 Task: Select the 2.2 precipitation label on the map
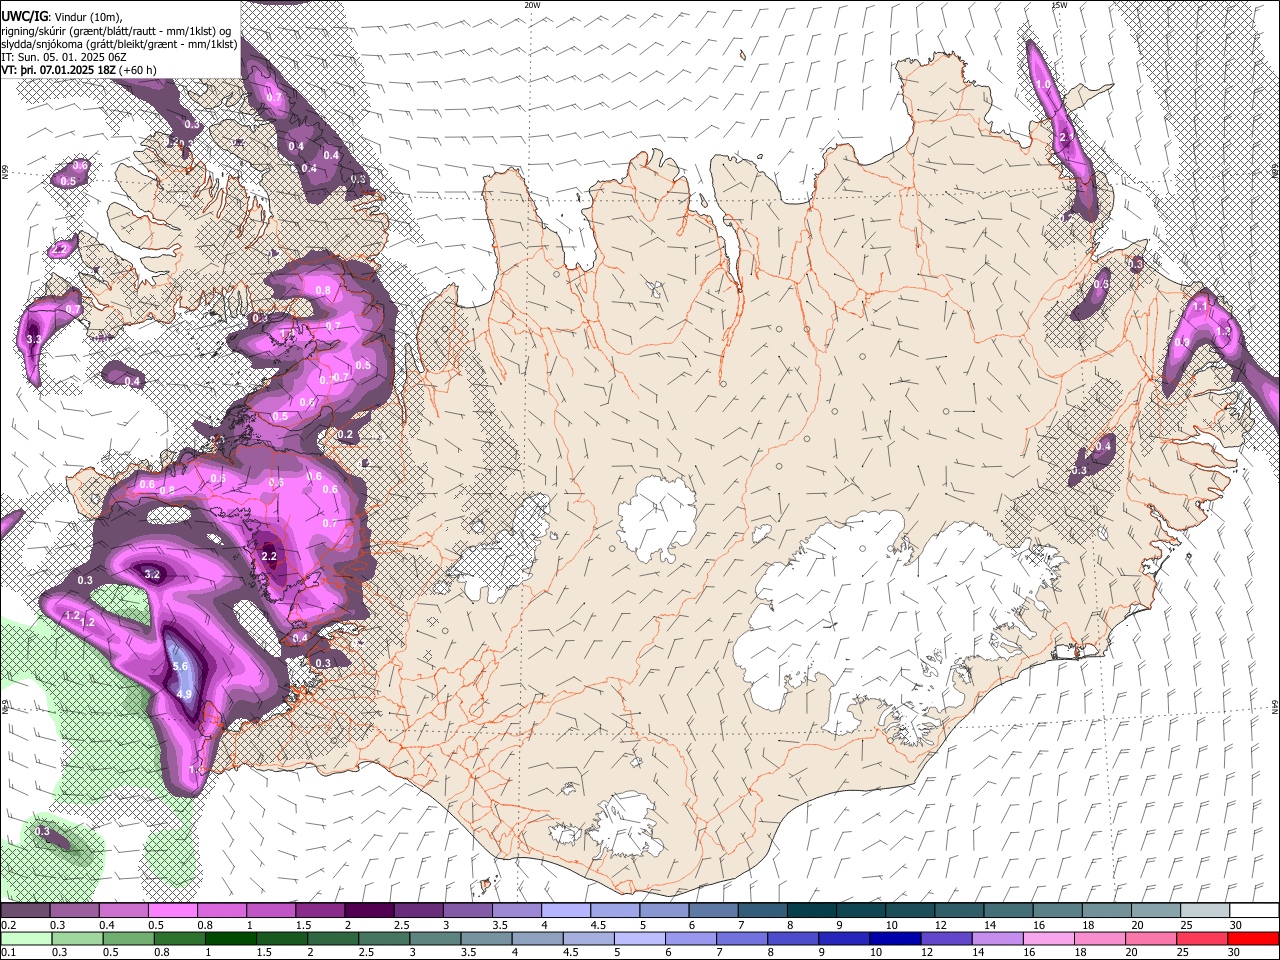[268, 555]
